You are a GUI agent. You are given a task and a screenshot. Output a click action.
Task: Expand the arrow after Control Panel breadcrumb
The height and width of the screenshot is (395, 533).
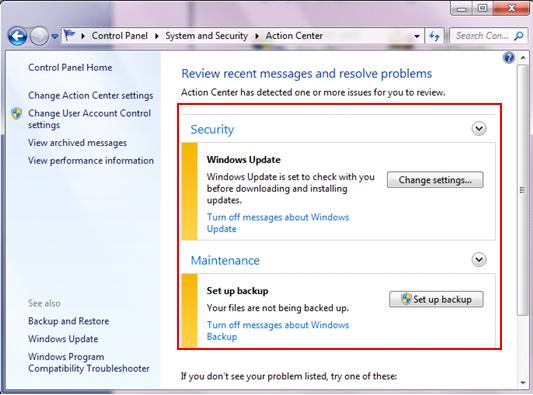(157, 36)
